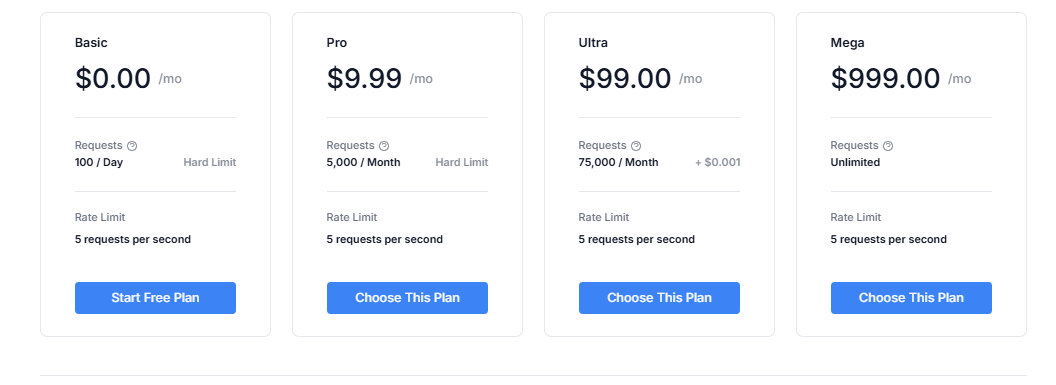Select the Pro plan title
This screenshot has height=385, width=1056.
[x=337, y=42]
